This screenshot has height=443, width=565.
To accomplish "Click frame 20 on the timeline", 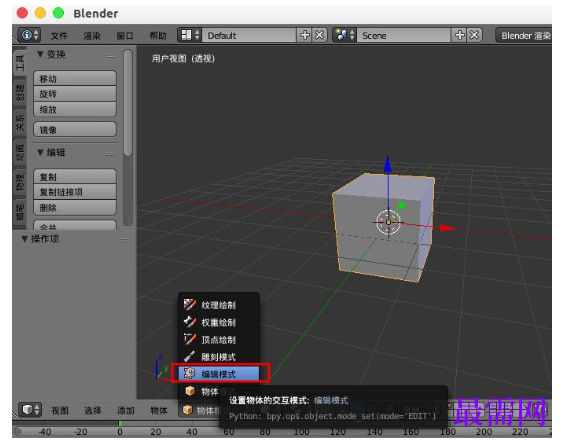I will click(x=156, y=432).
